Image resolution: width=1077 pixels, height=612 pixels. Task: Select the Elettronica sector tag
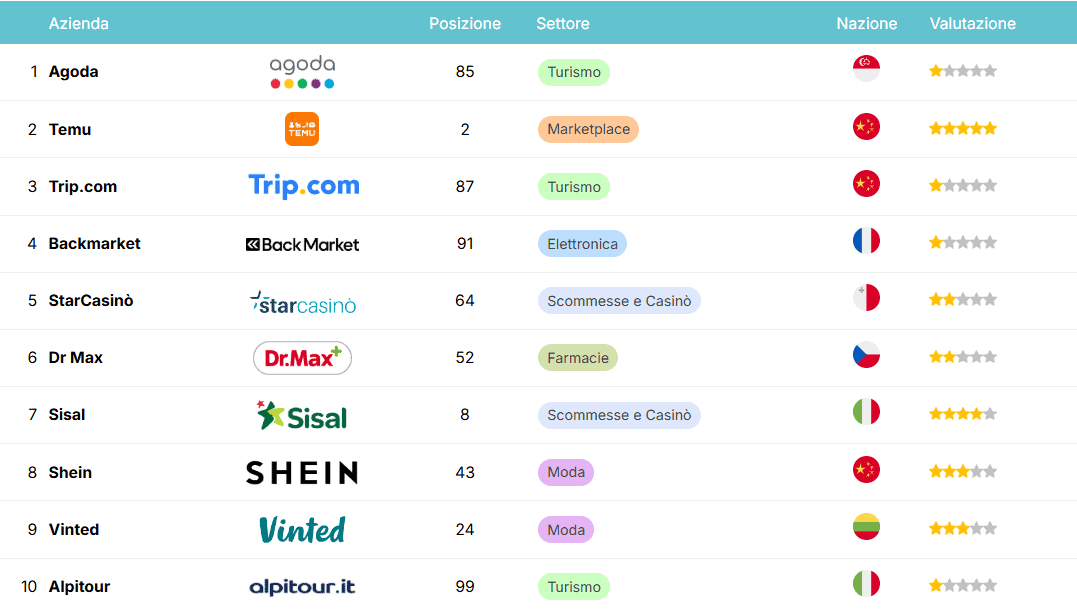pyautogui.click(x=582, y=244)
